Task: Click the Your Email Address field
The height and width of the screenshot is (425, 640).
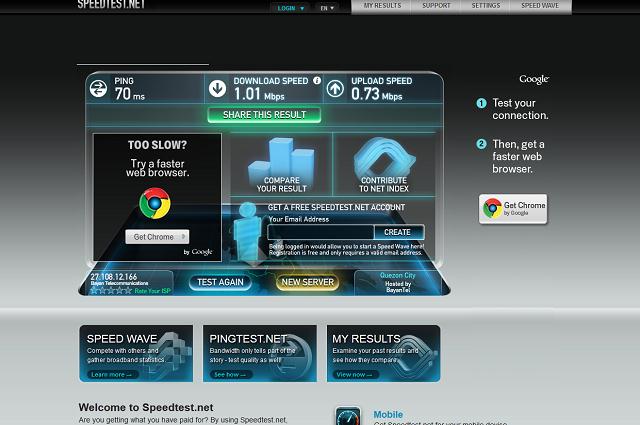Action: [x=321, y=232]
